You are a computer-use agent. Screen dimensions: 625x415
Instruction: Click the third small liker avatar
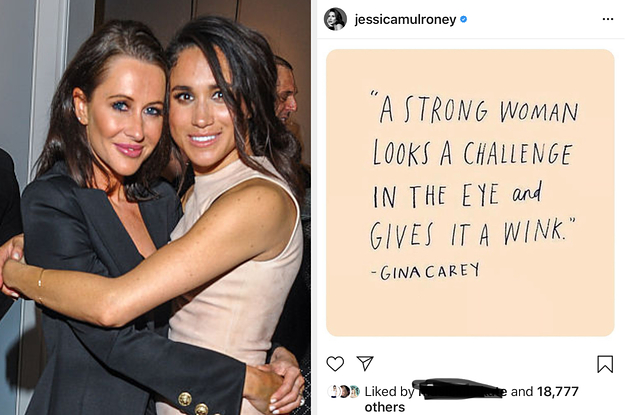coord(354,391)
